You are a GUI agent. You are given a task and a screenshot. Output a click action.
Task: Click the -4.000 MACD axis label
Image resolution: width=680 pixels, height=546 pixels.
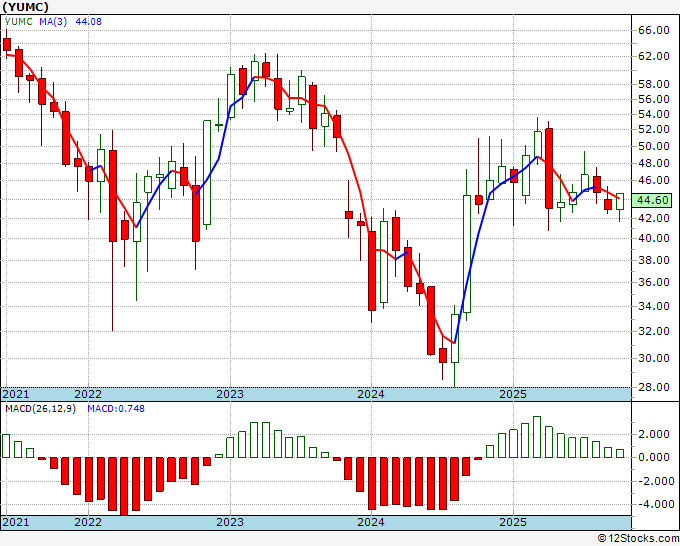(x=656, y=504)
